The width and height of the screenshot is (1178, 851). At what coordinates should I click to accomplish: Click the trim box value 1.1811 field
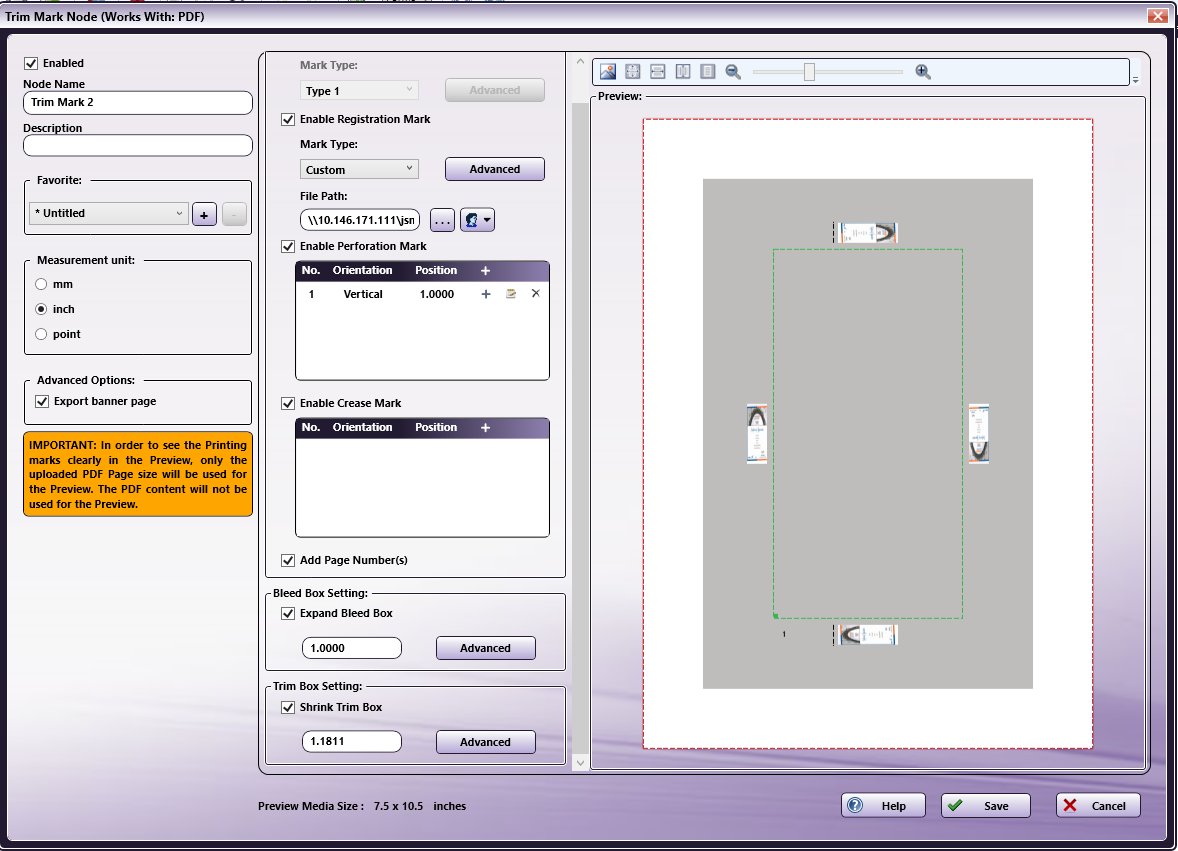pos(352,741)
